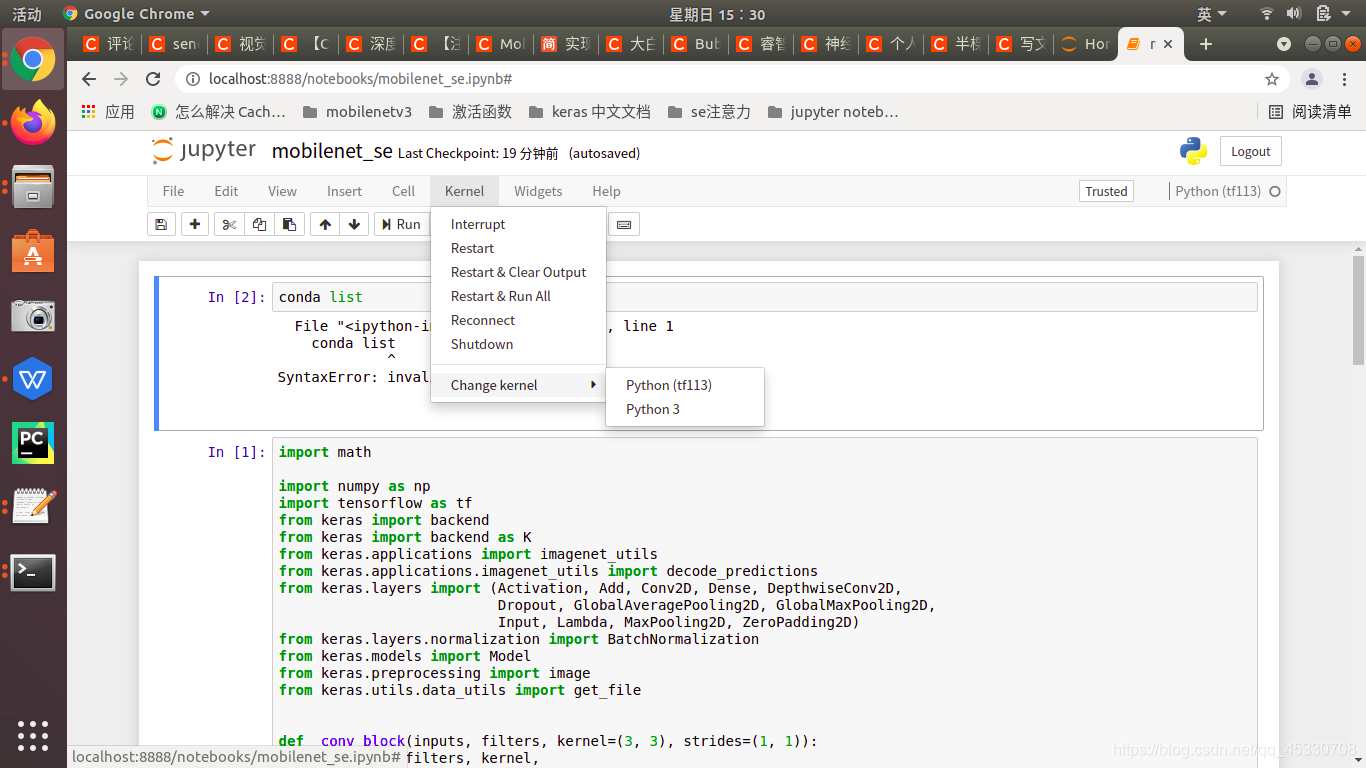The height and width of the screenshot is (768, 1366).
Task: Click into the conda list code cell
Action: [x=765, y=297]
